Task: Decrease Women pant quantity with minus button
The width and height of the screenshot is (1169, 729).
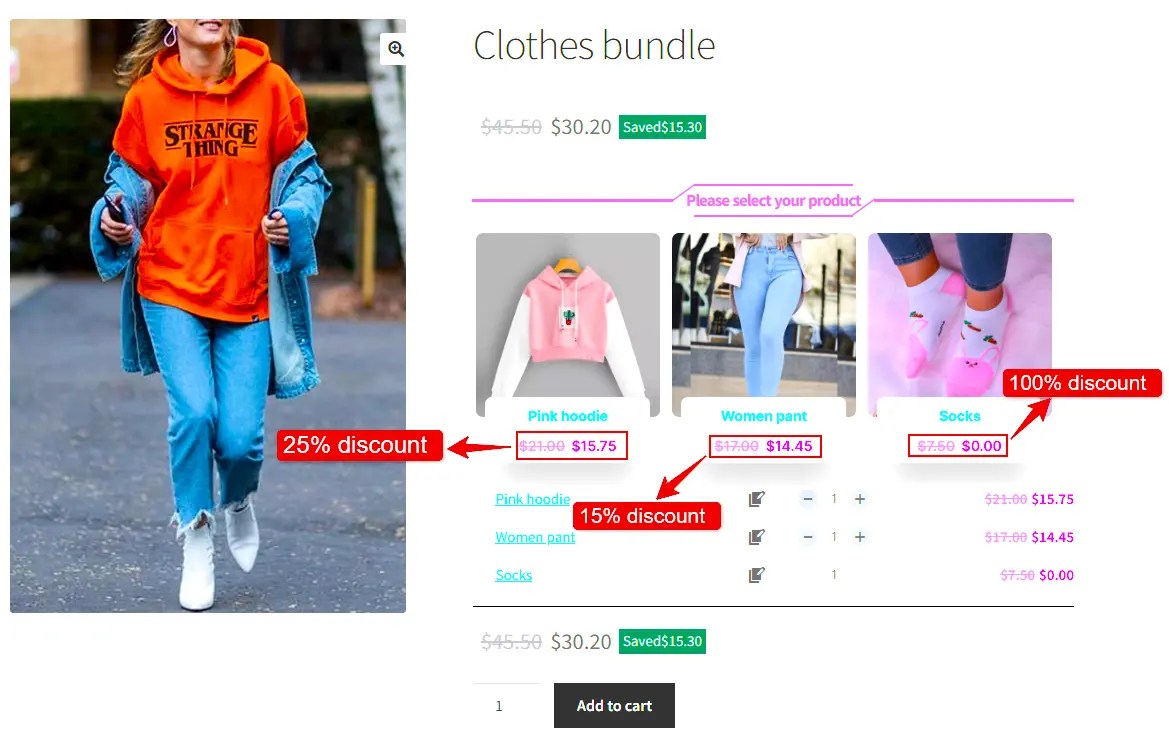Action: tap(807, 537)
